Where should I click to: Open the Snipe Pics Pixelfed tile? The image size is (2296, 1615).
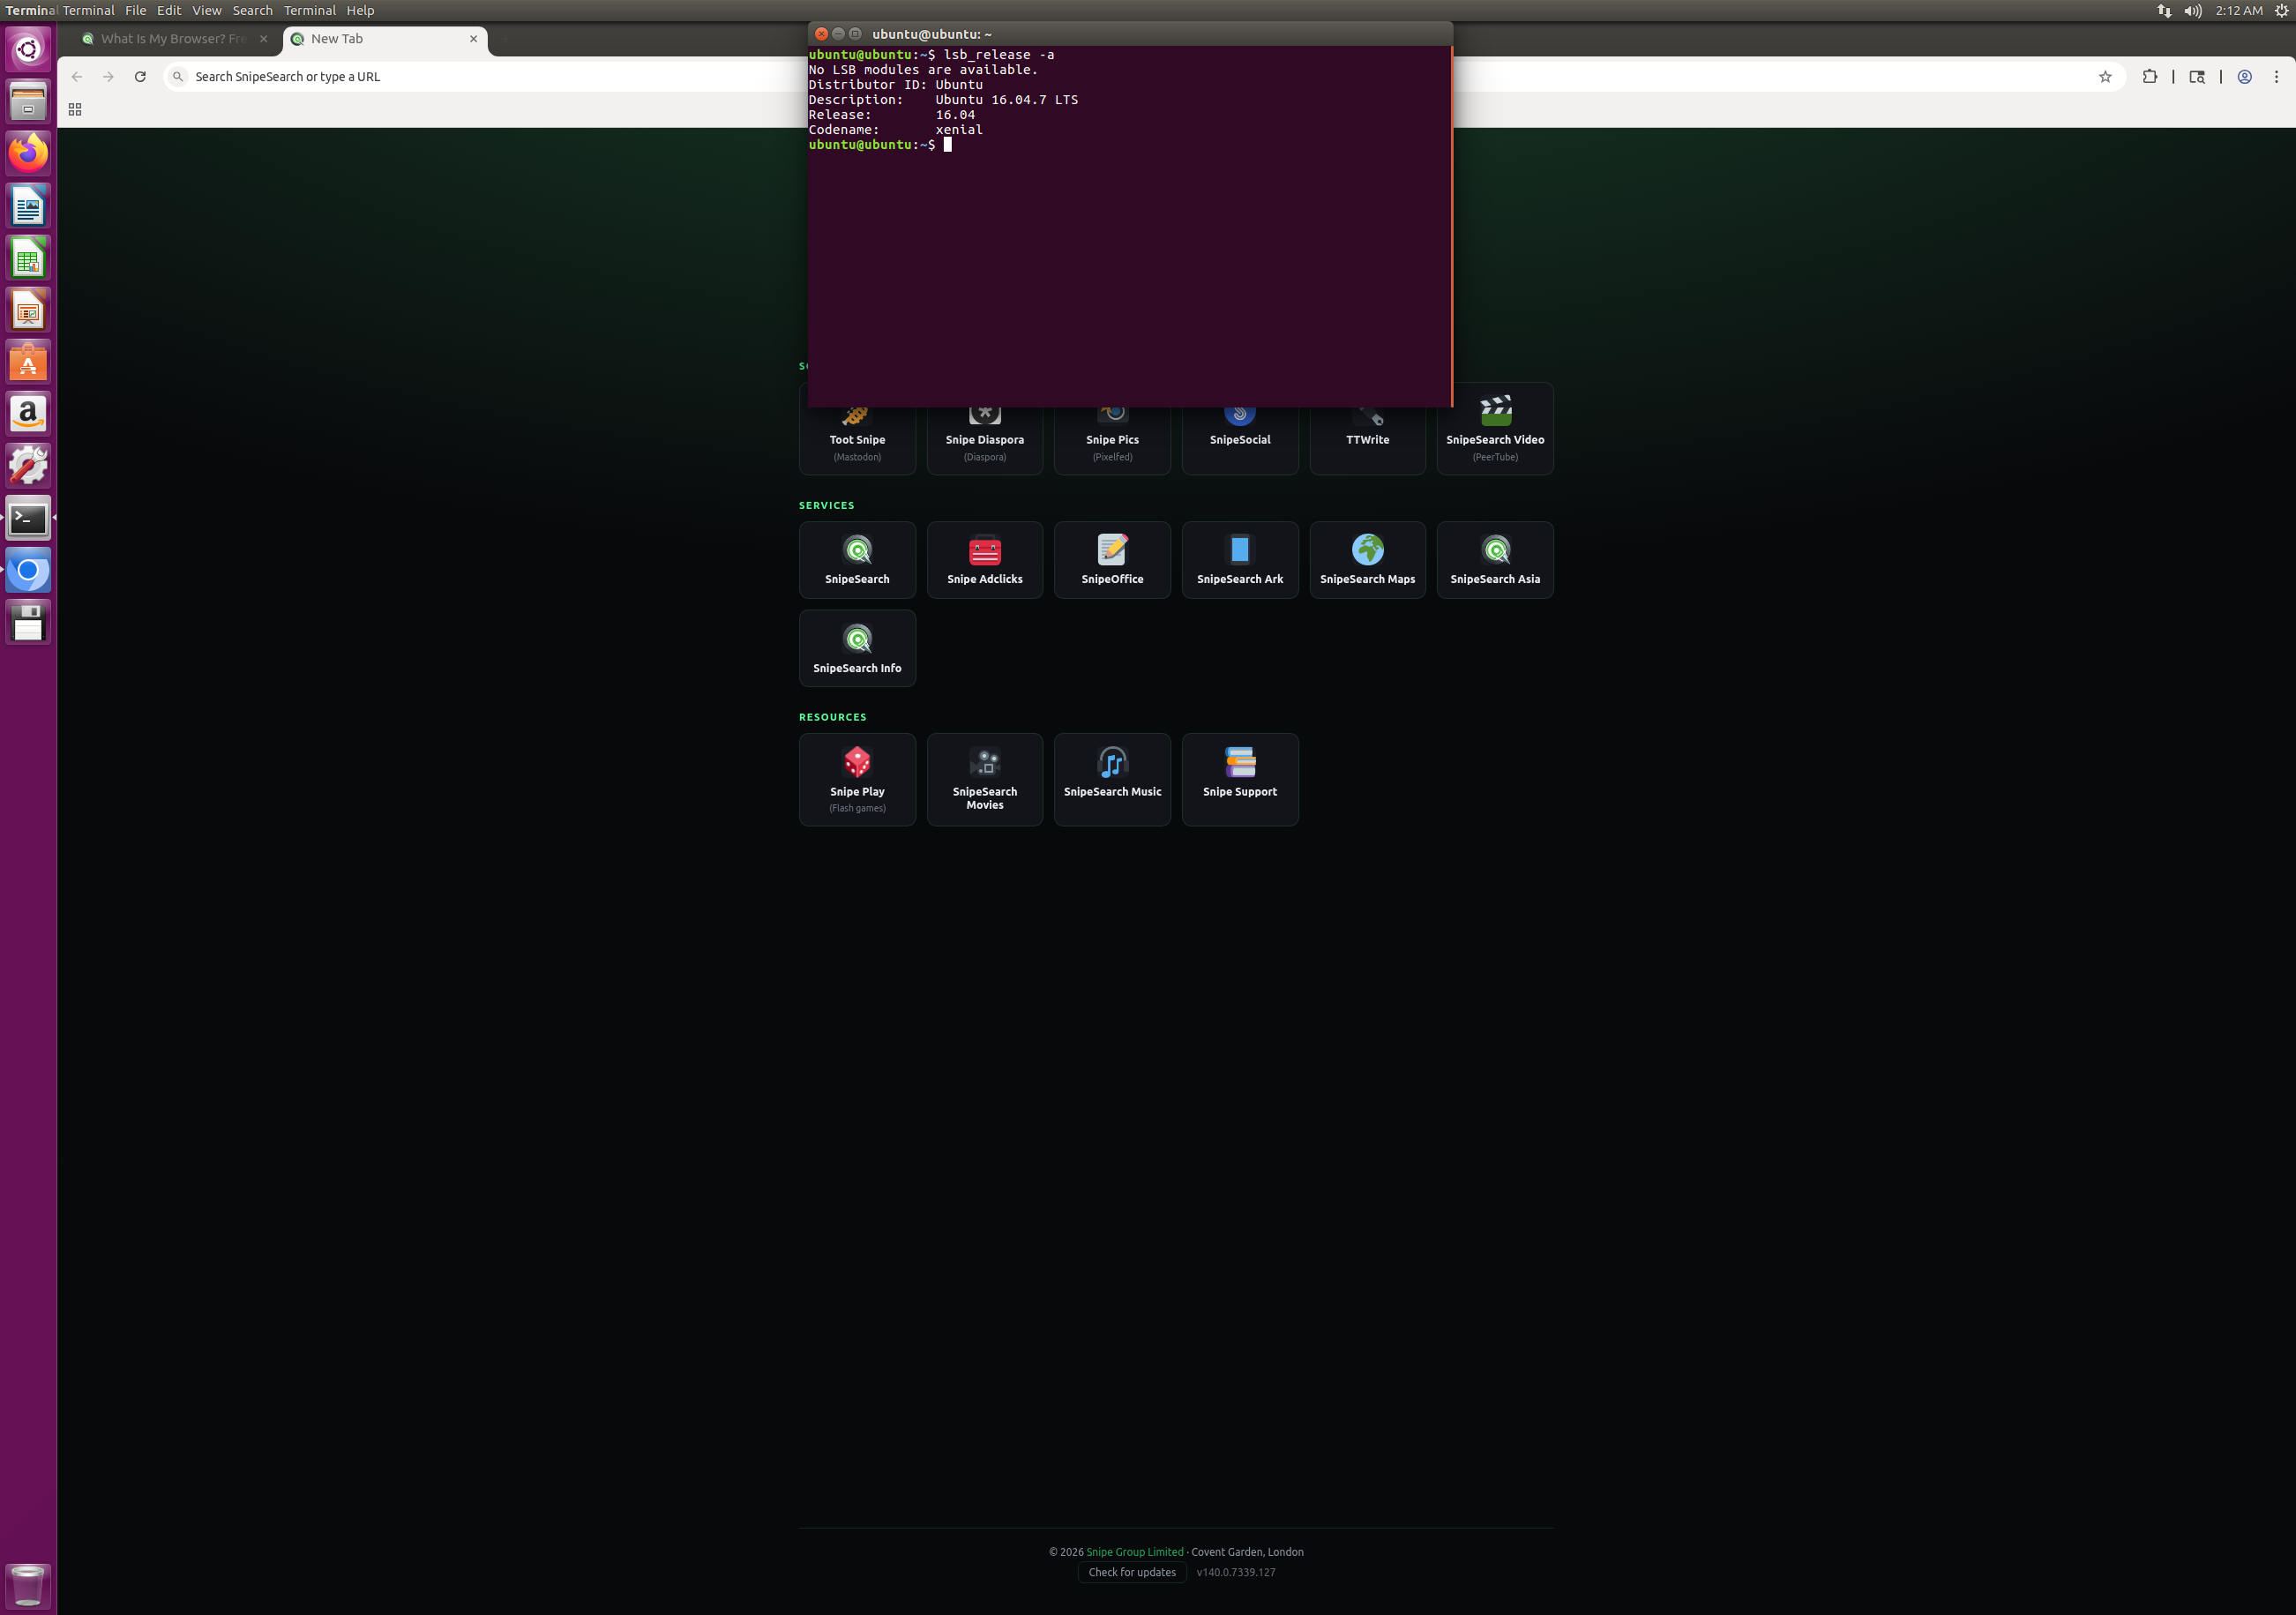click(x=1112, y=441)
